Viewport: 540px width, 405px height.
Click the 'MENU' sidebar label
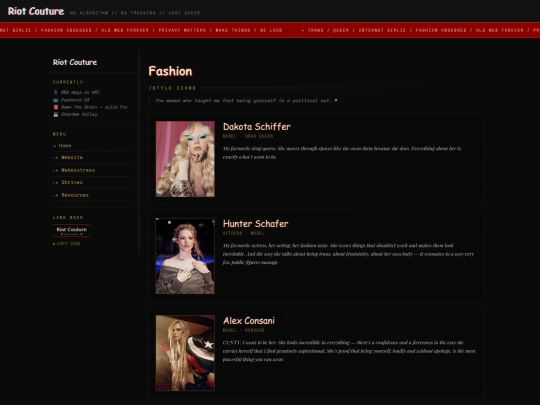point(59,134)
